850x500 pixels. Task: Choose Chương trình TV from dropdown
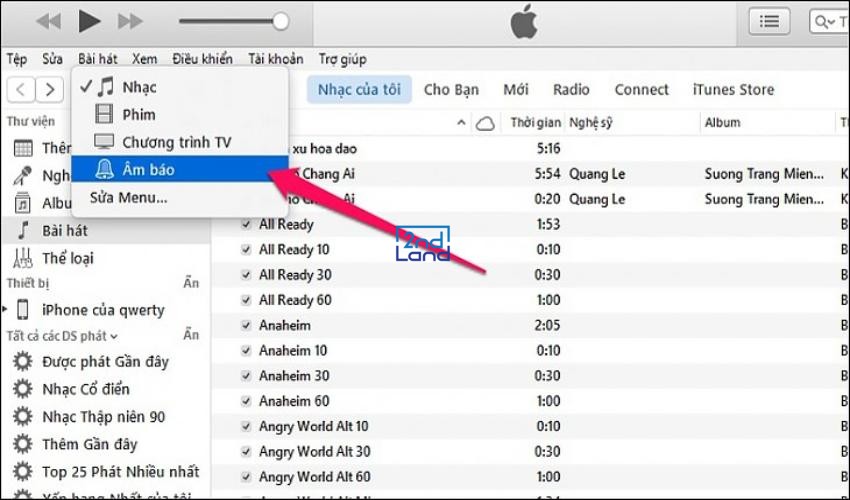coord(179,142)
